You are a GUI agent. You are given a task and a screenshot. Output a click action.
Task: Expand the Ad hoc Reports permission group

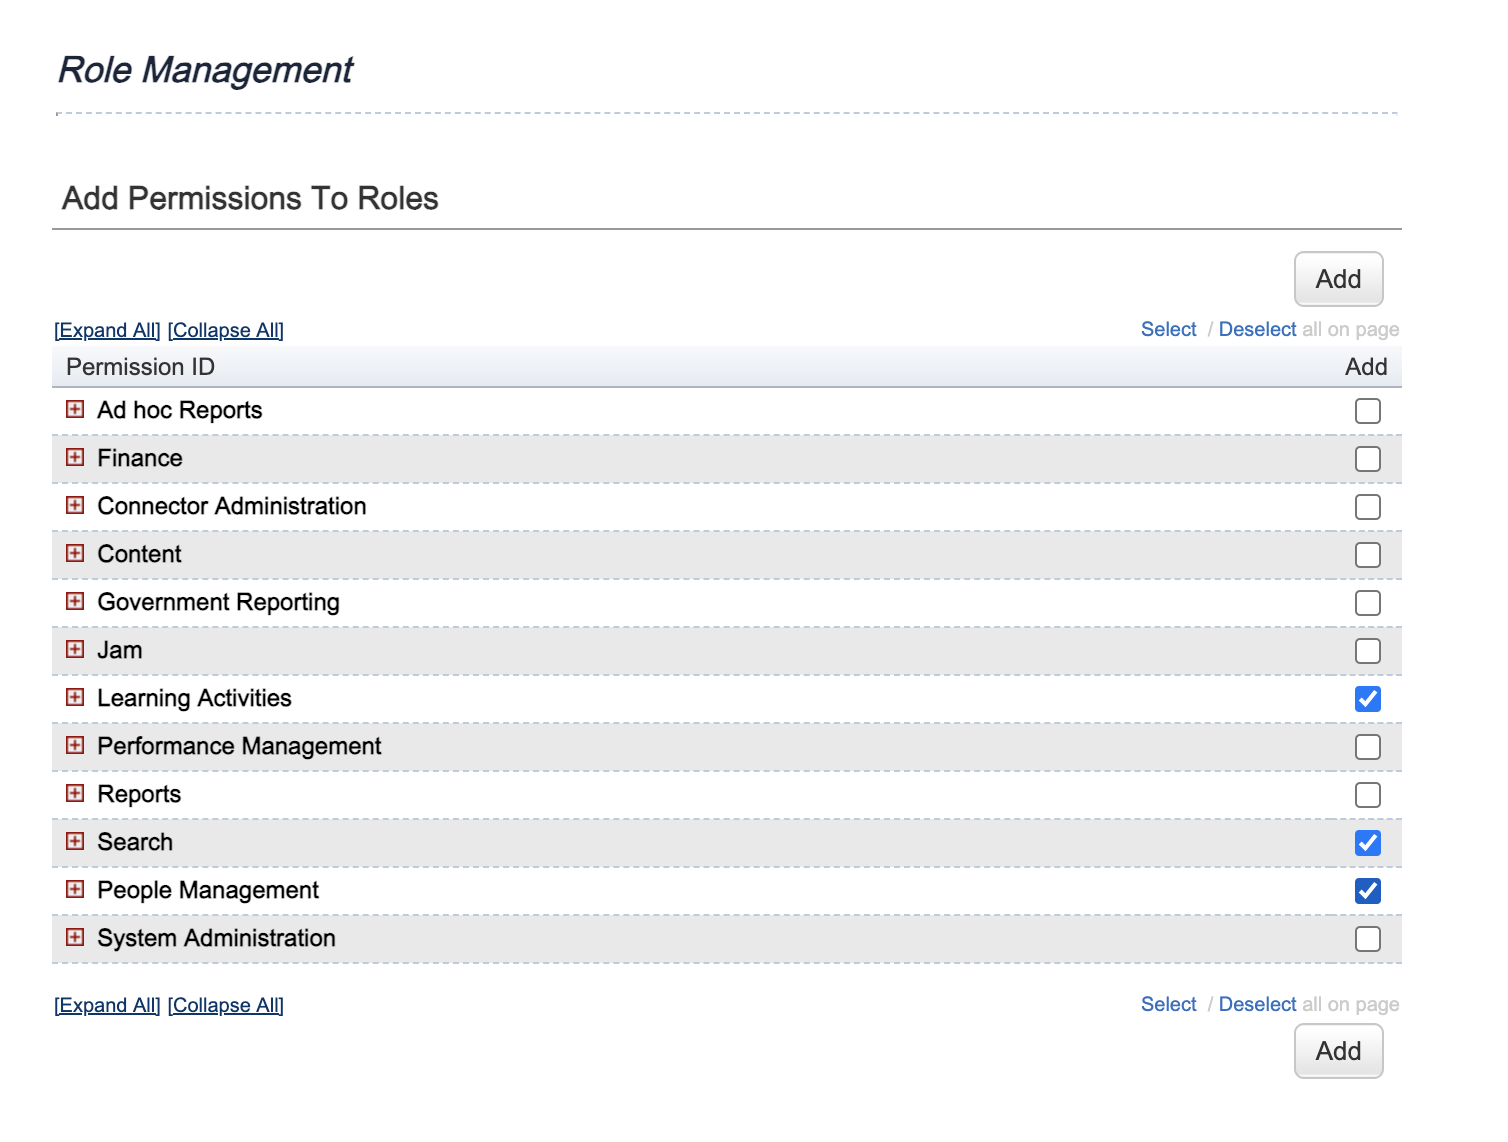(75, 409)
